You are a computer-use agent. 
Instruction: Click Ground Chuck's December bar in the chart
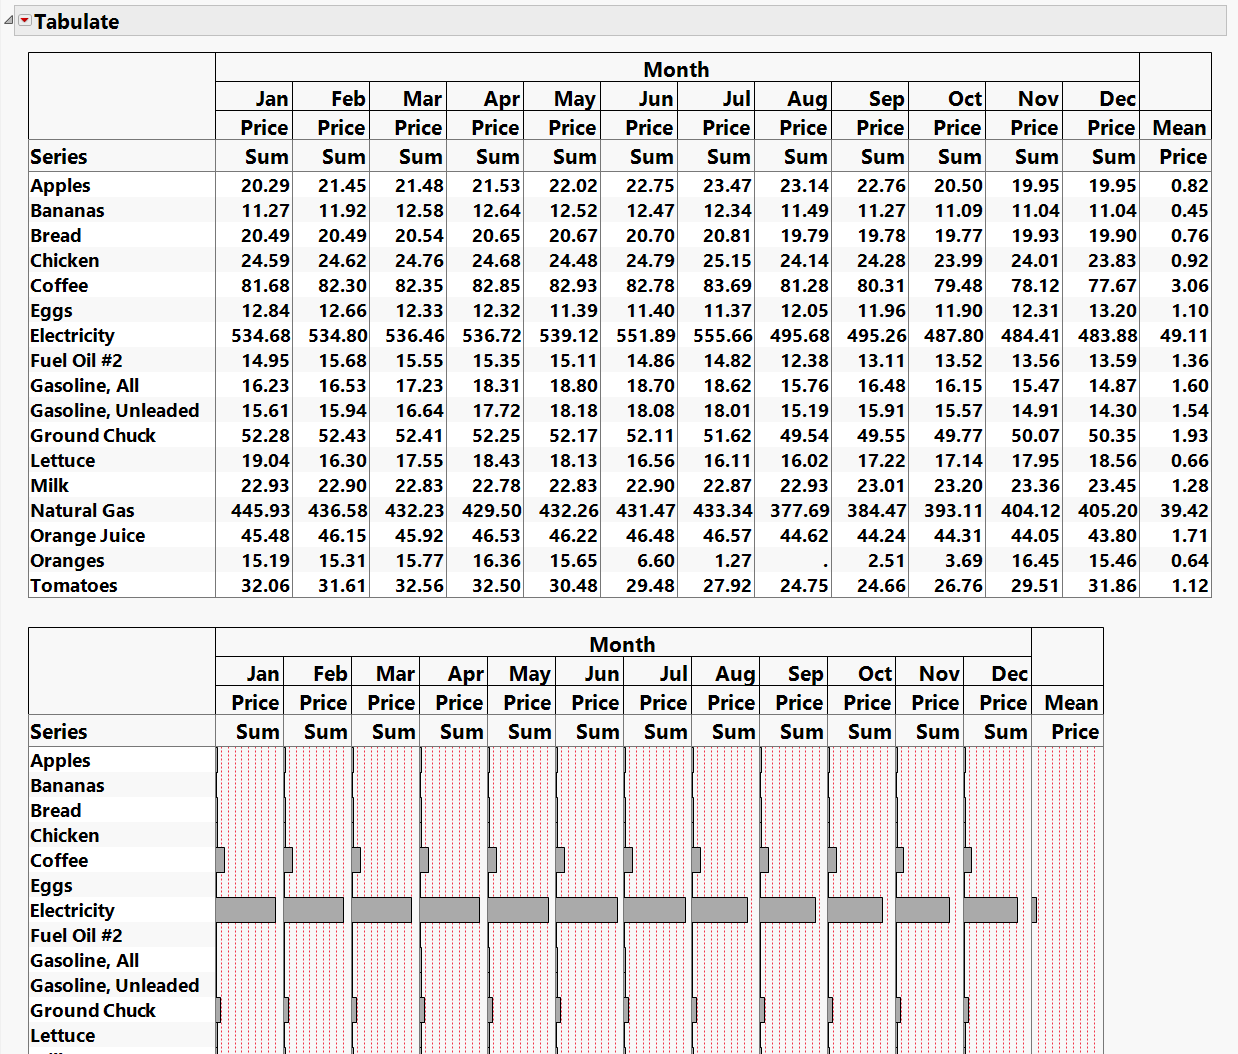[966, 1010]
